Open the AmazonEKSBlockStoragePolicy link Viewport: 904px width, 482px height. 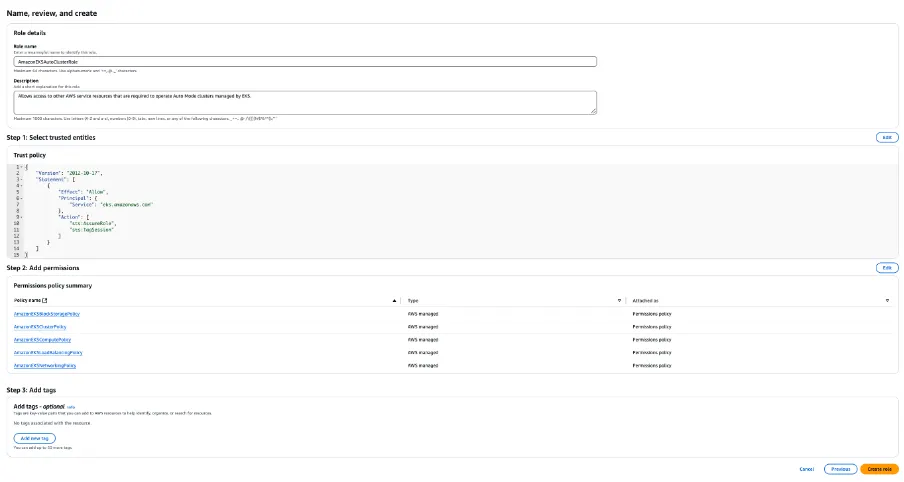click(x=47, y=314)
